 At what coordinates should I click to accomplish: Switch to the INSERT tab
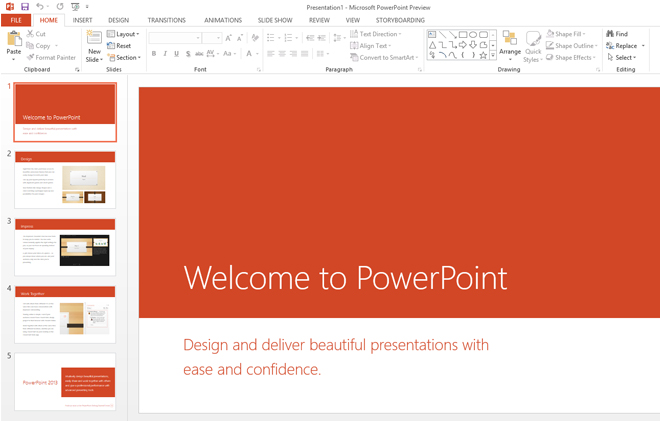coord(82,20)
